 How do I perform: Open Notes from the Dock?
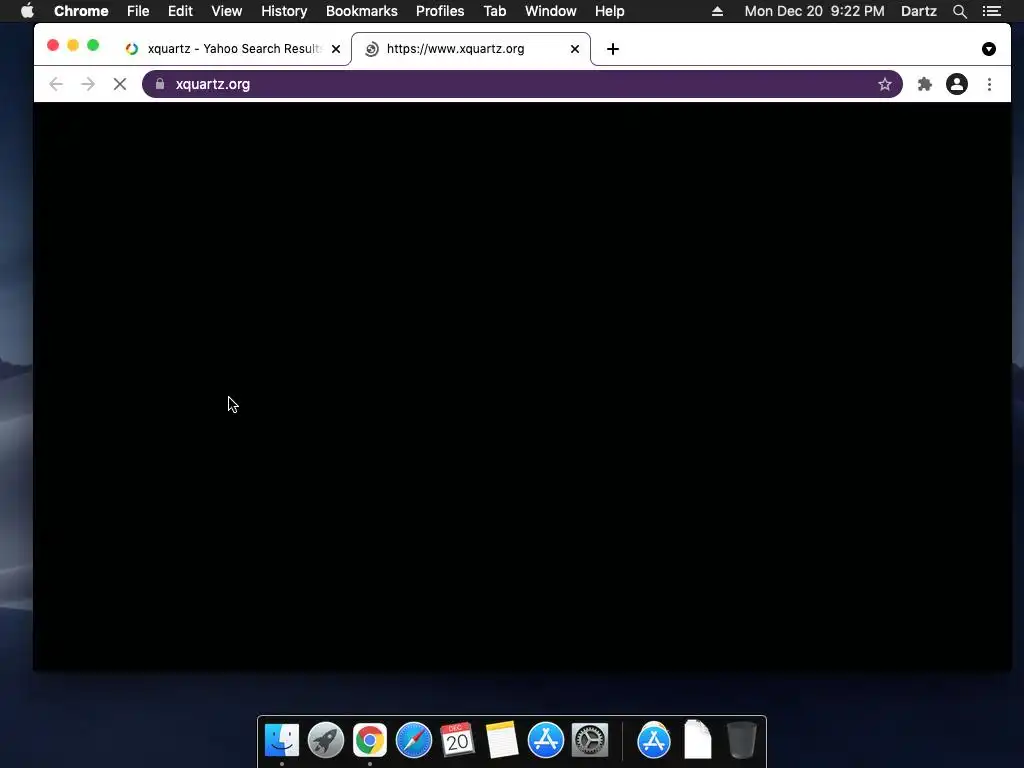[x=502, y=740]
